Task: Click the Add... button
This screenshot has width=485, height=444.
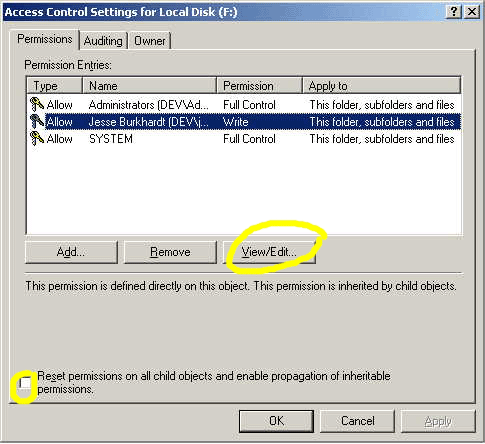Action: (71, 252)
